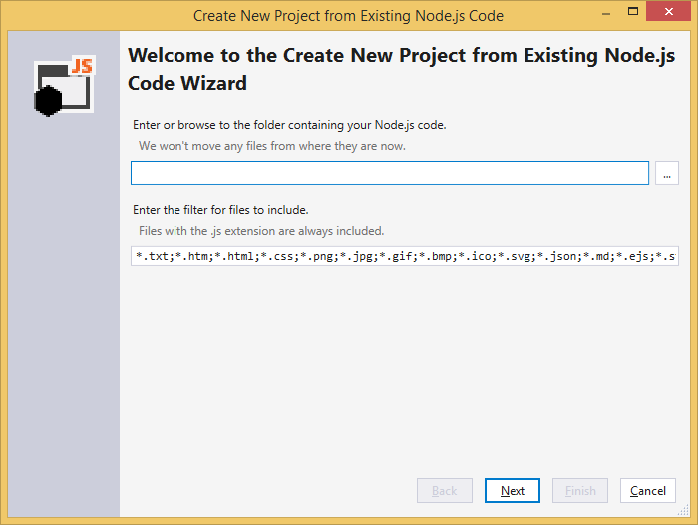Minimize the wizard window
Image resolution: width=698 pixels, height=525 pixels.
[606, 13]
